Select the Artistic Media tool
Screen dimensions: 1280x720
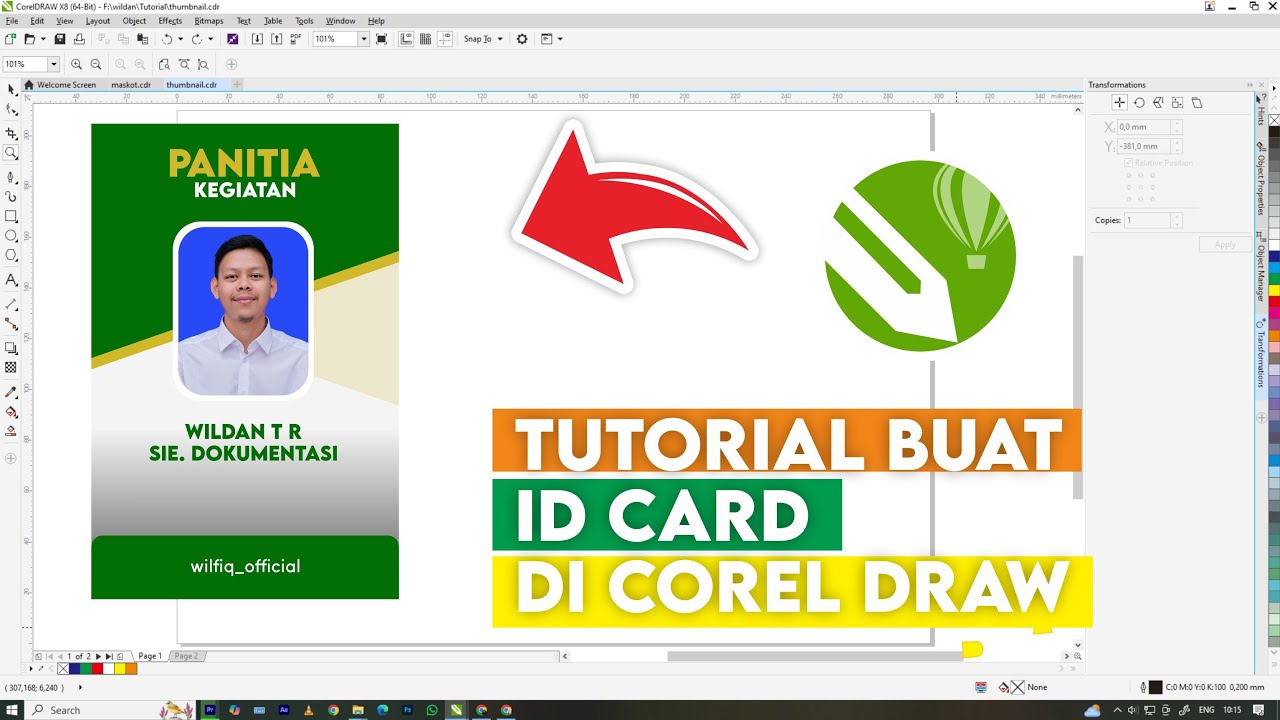pos(11,196)
